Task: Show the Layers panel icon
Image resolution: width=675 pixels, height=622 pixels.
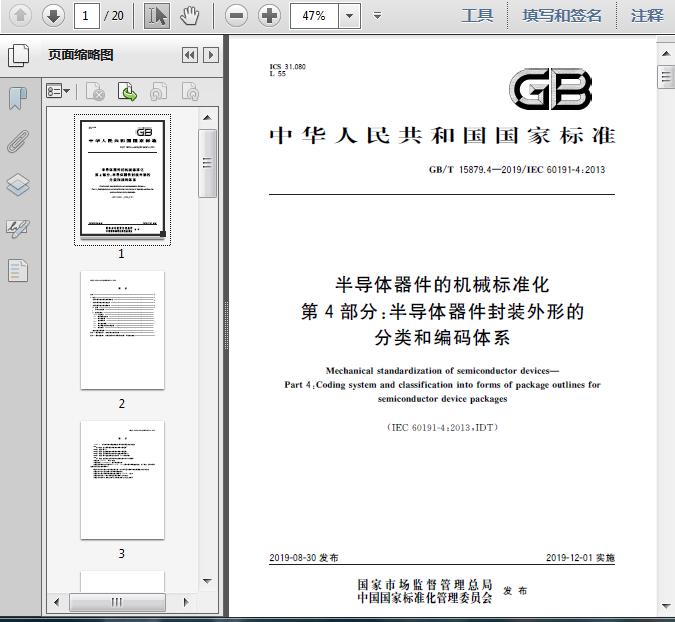Action: [x=18, y=185]
